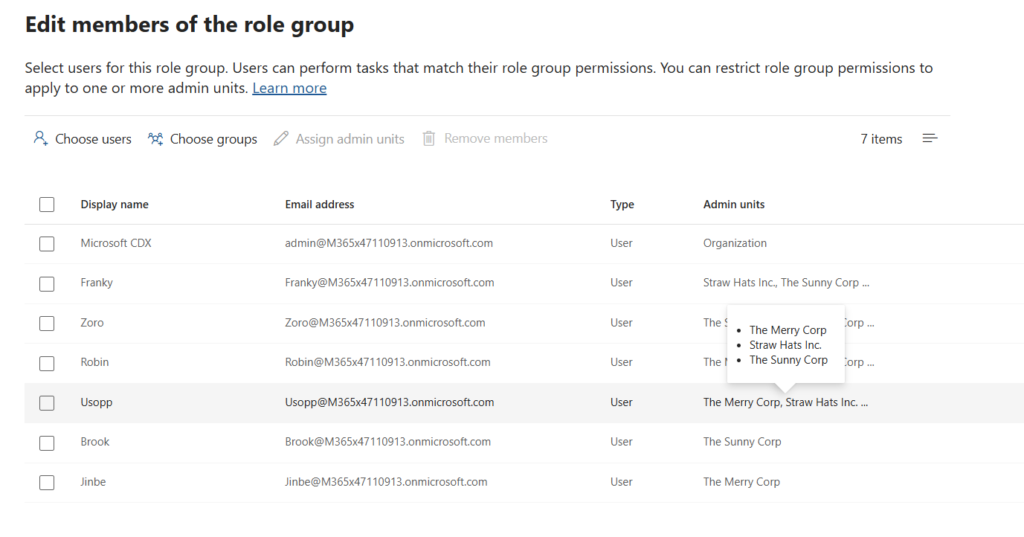The width and height of the screenshot is (1024, 537).
Task: Select Brook's email address cell
Action: (x=387, y=442)
